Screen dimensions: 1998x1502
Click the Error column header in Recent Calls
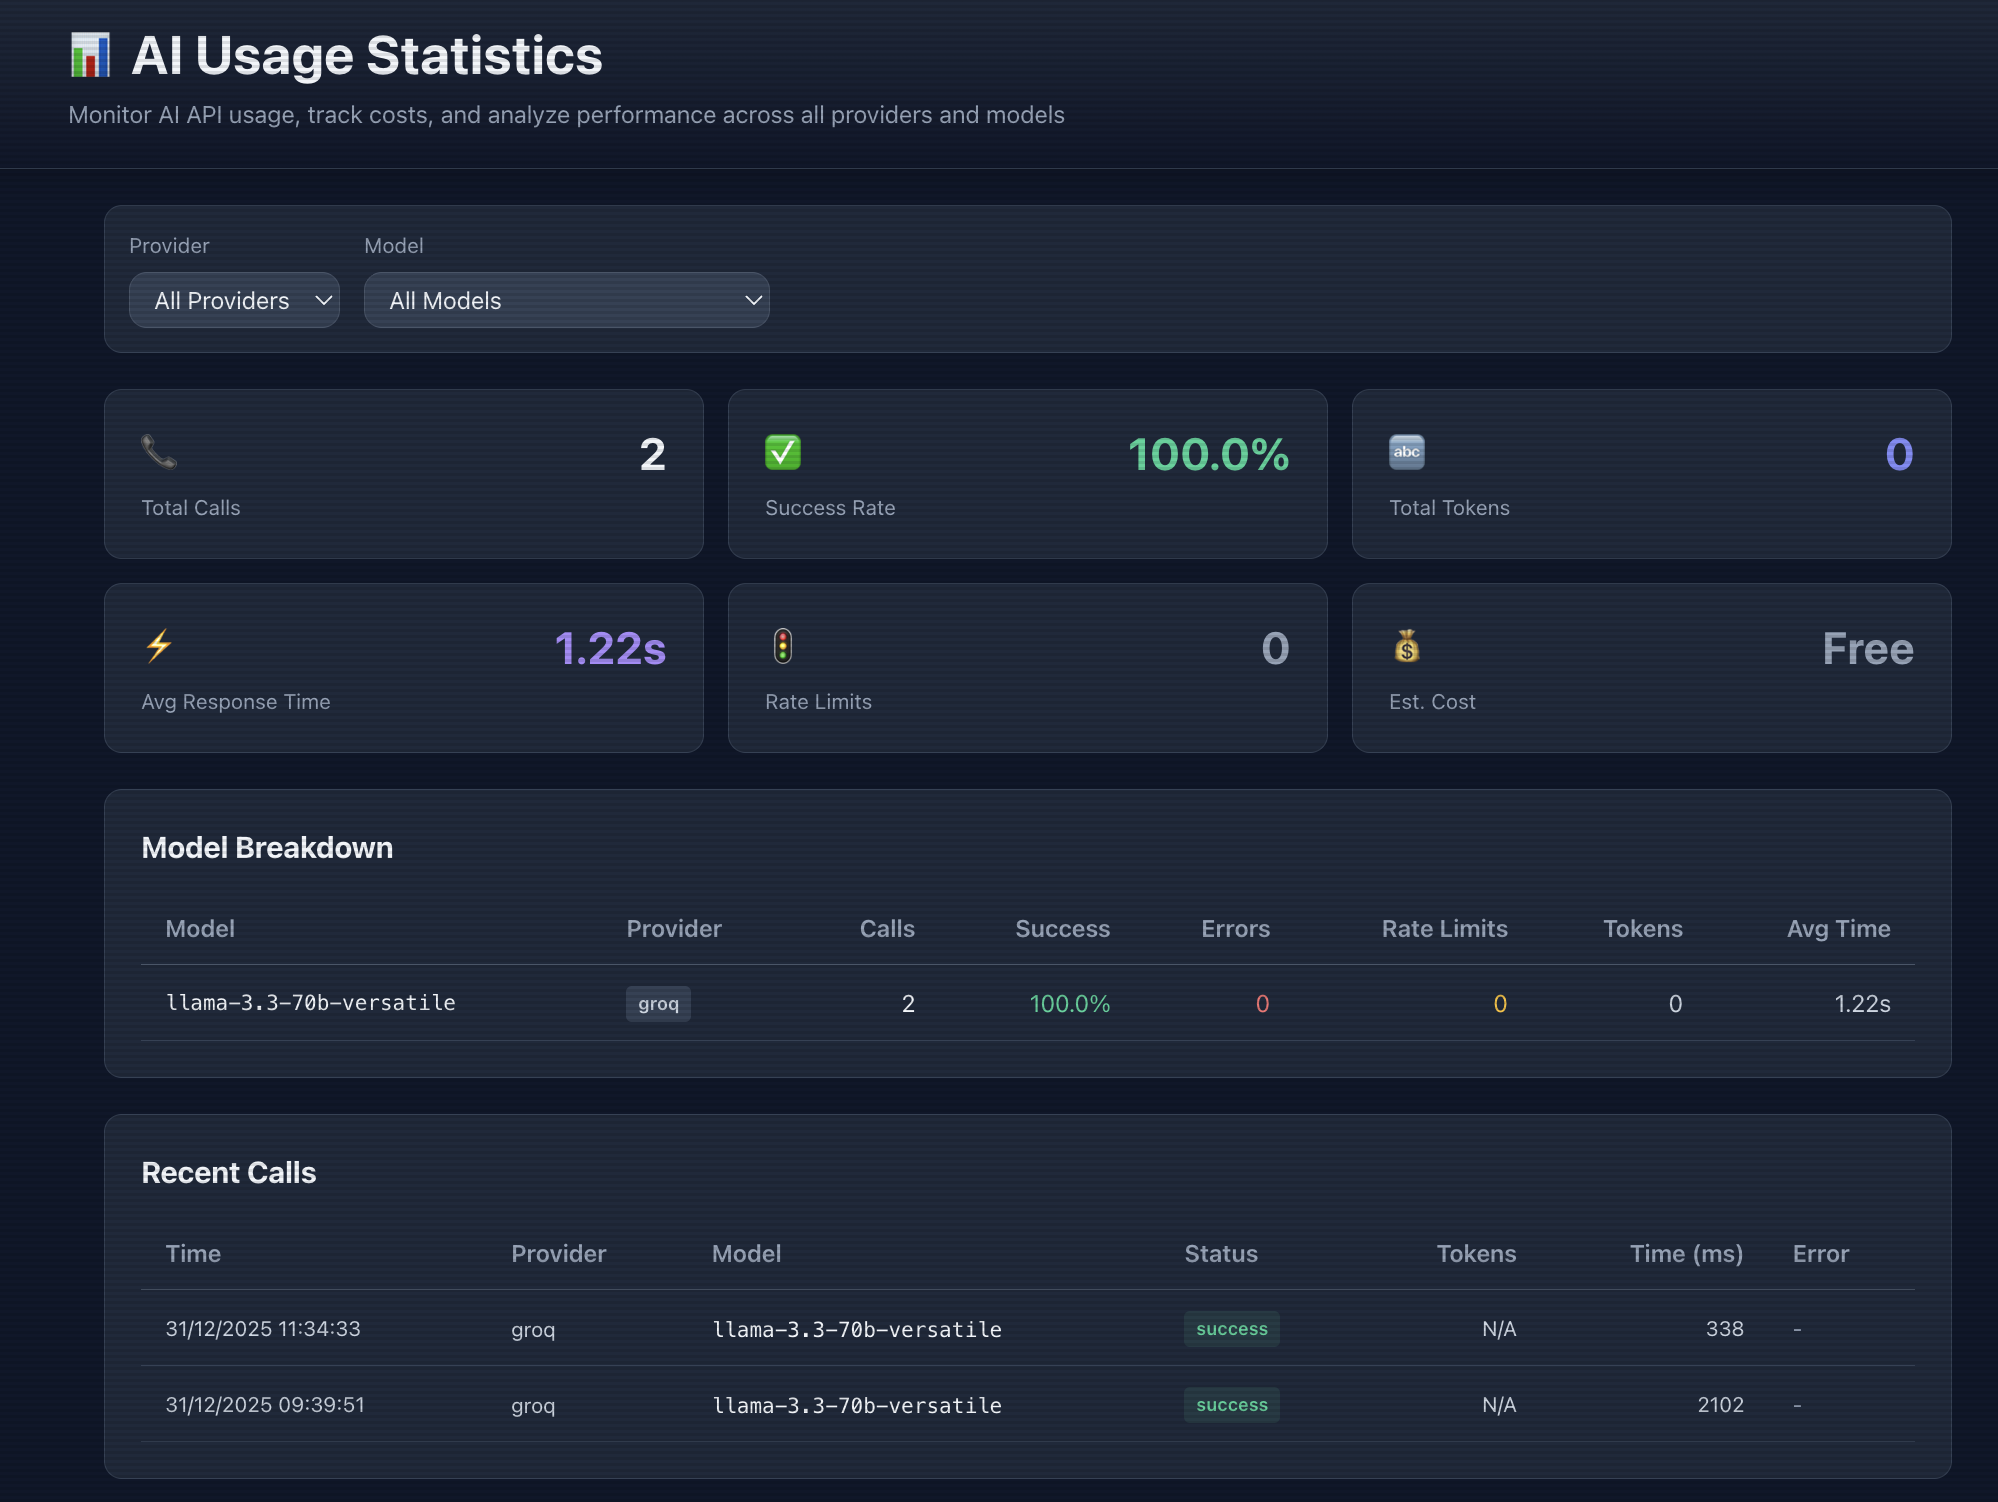1820,1254
